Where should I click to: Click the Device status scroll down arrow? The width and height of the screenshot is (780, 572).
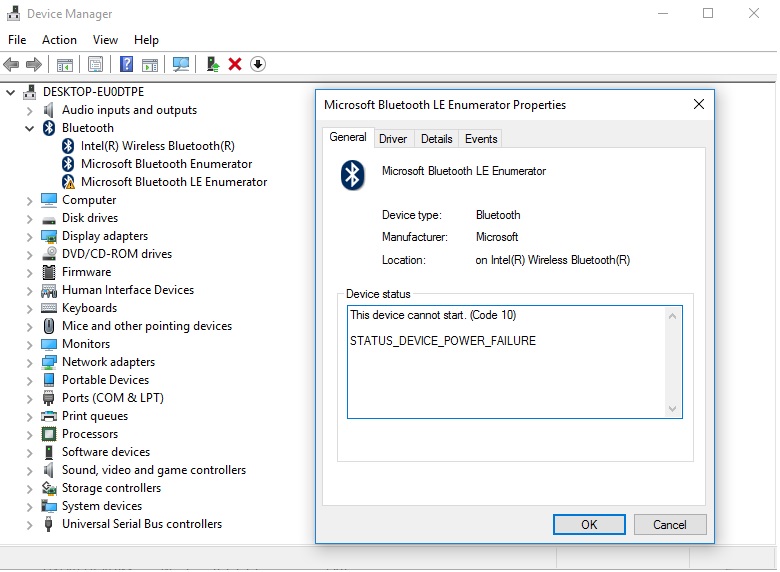coord(673,409)
